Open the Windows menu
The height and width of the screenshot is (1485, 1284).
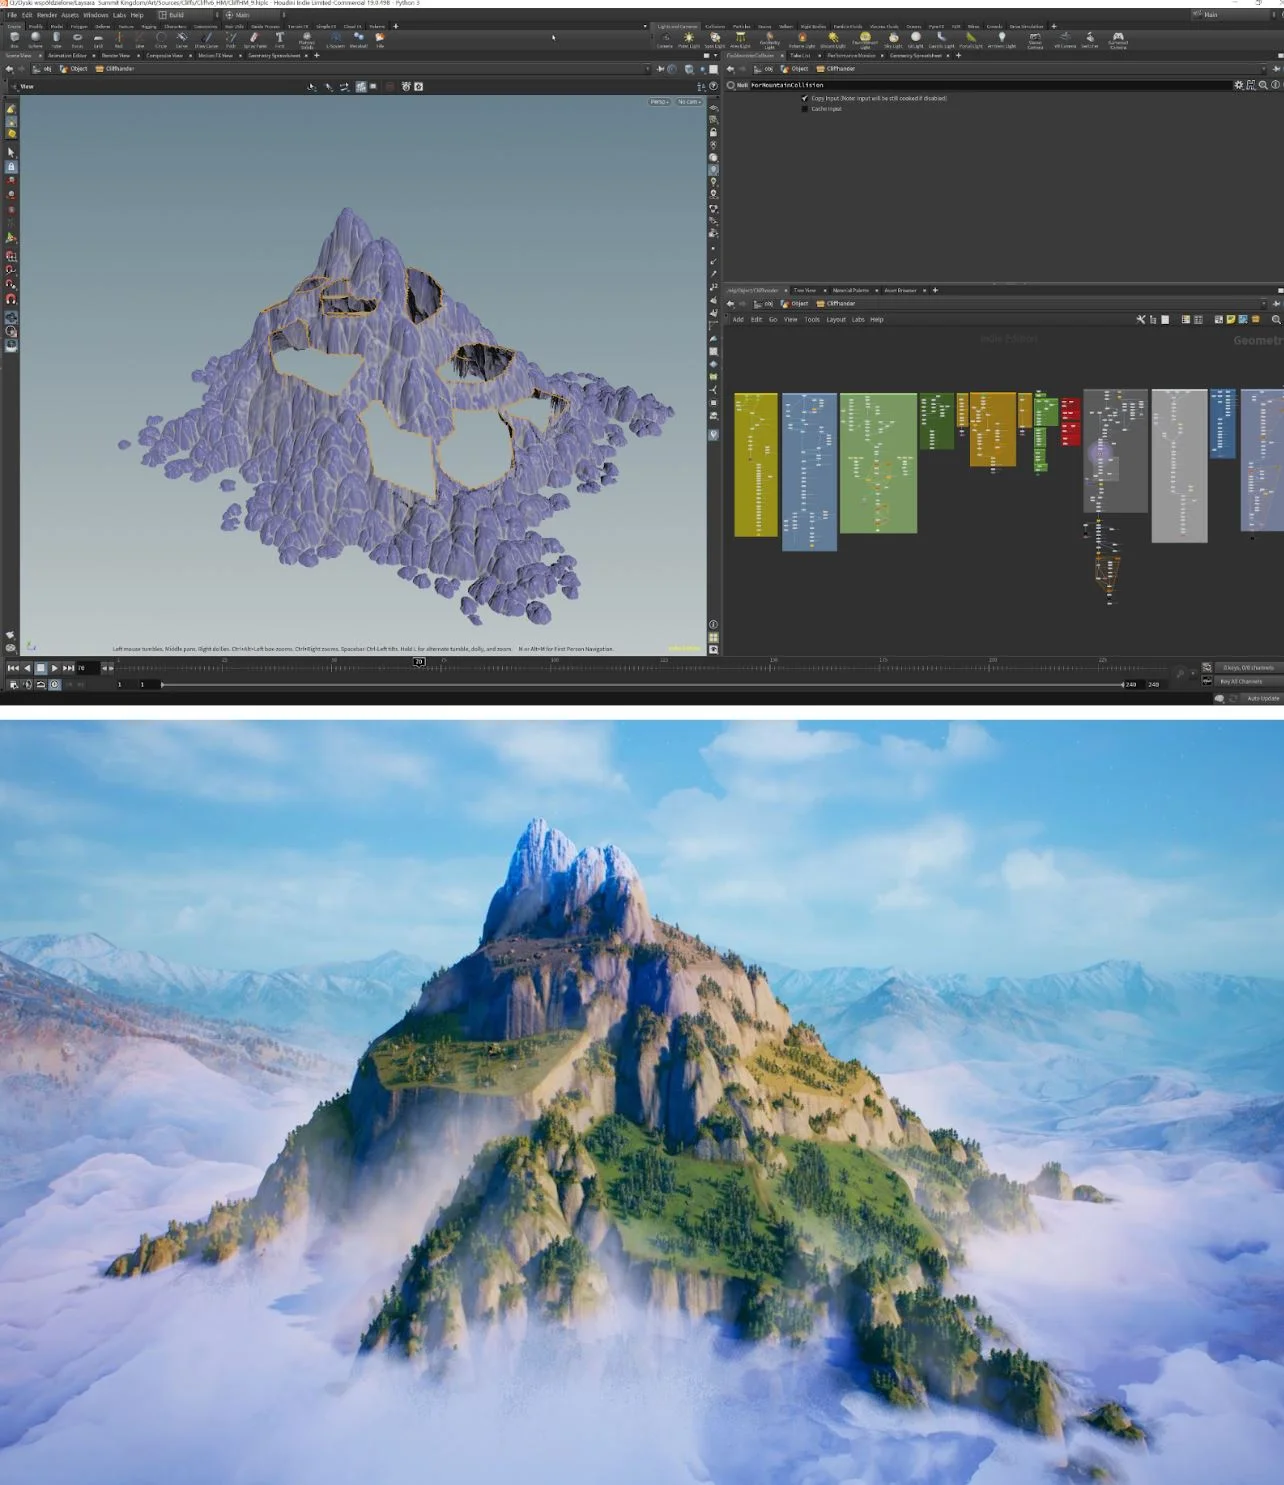(x=95, y=15)
